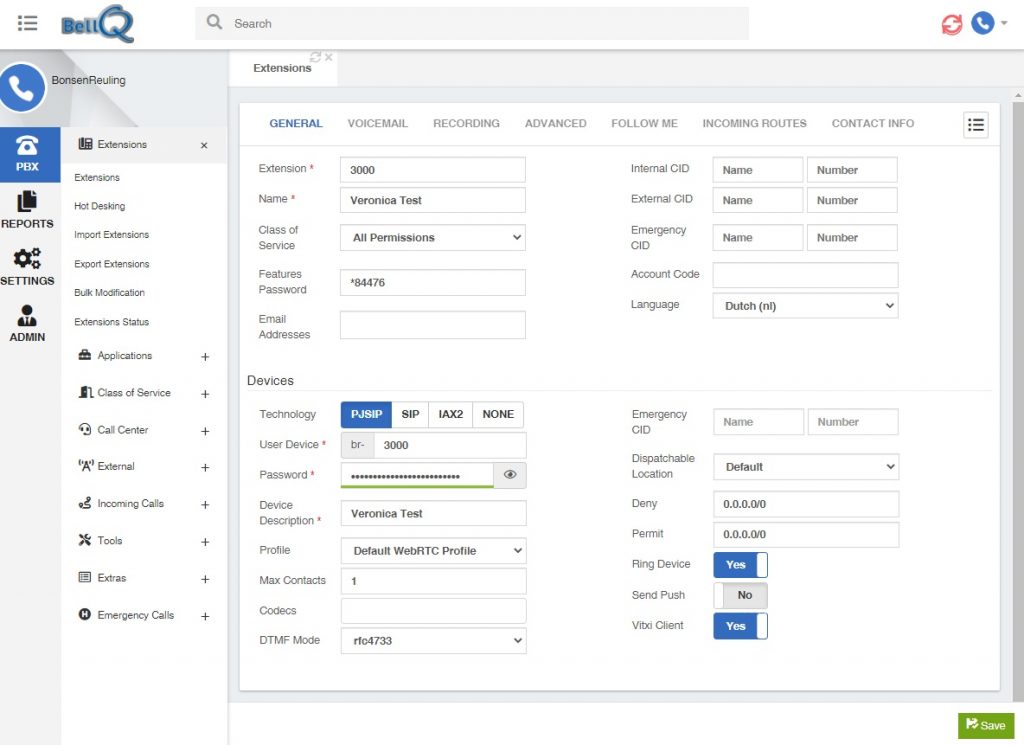Open the Profile dropdown

pyautogui.click(x=434, y=551)
